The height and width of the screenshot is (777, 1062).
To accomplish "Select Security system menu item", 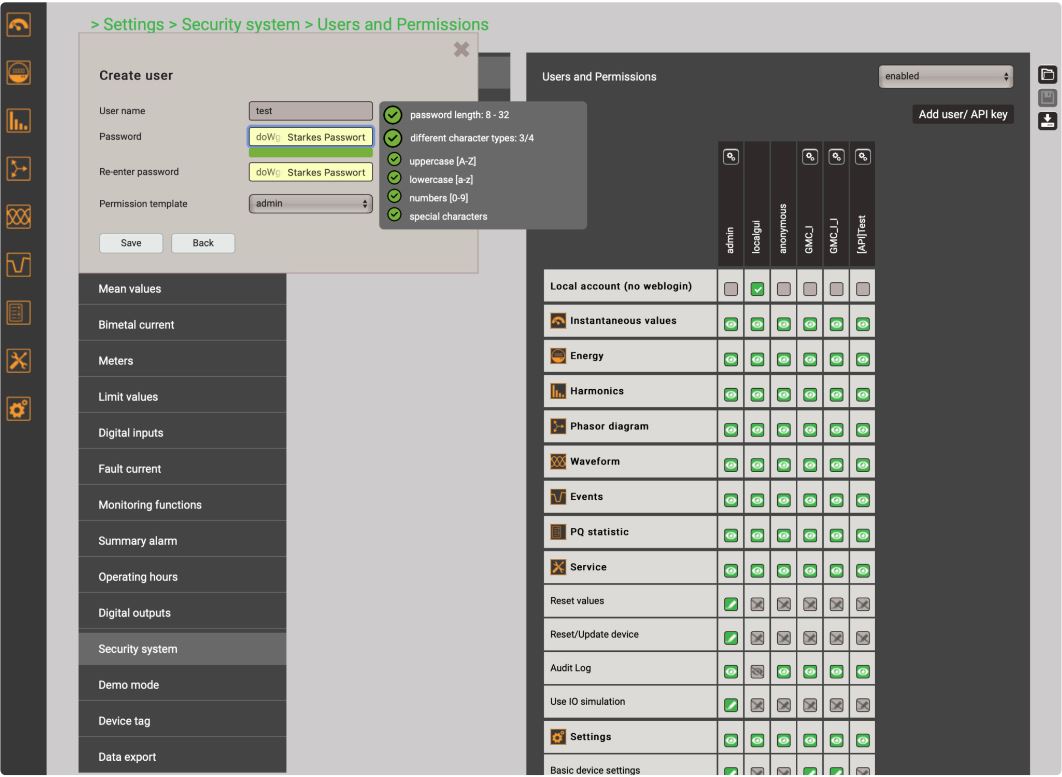I will (182, 649).
